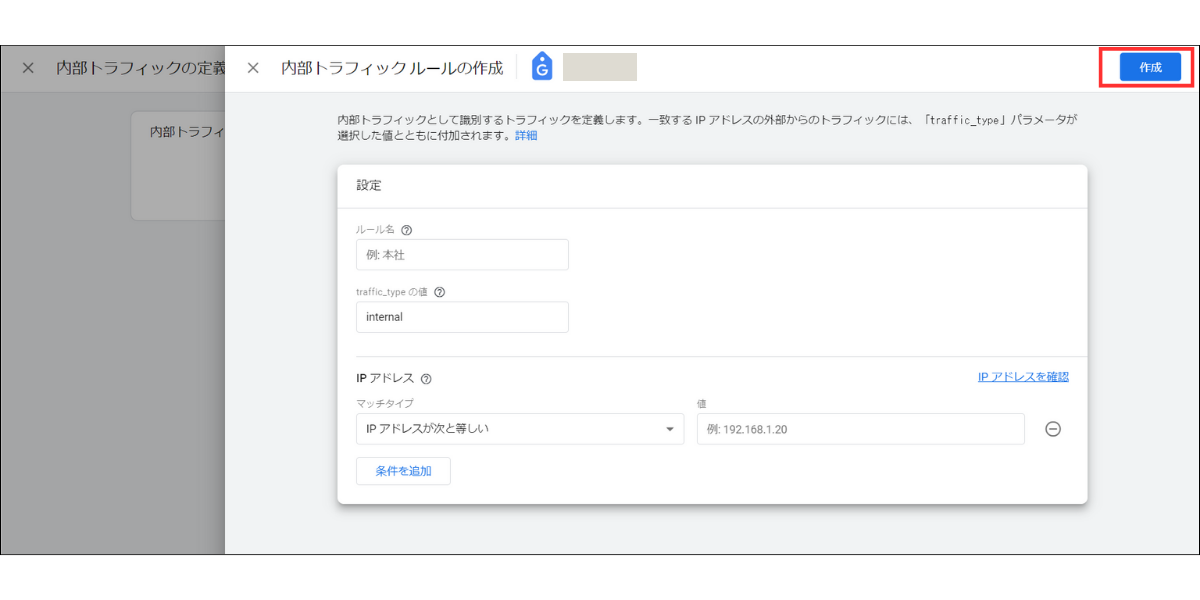Focus the ルール名 input field
The width and height of the screenshot is (1200, 600).
(462, 255)
